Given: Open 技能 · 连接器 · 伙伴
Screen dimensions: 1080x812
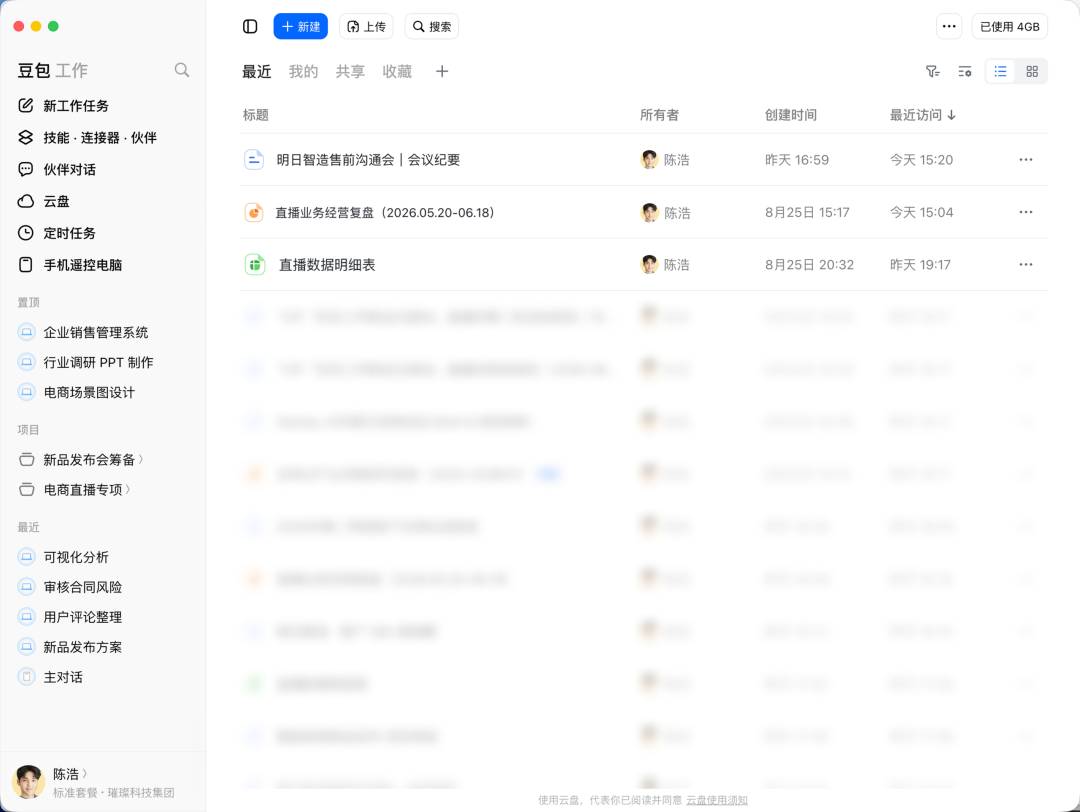Looking at the screenshot, I should coord(102,137).
